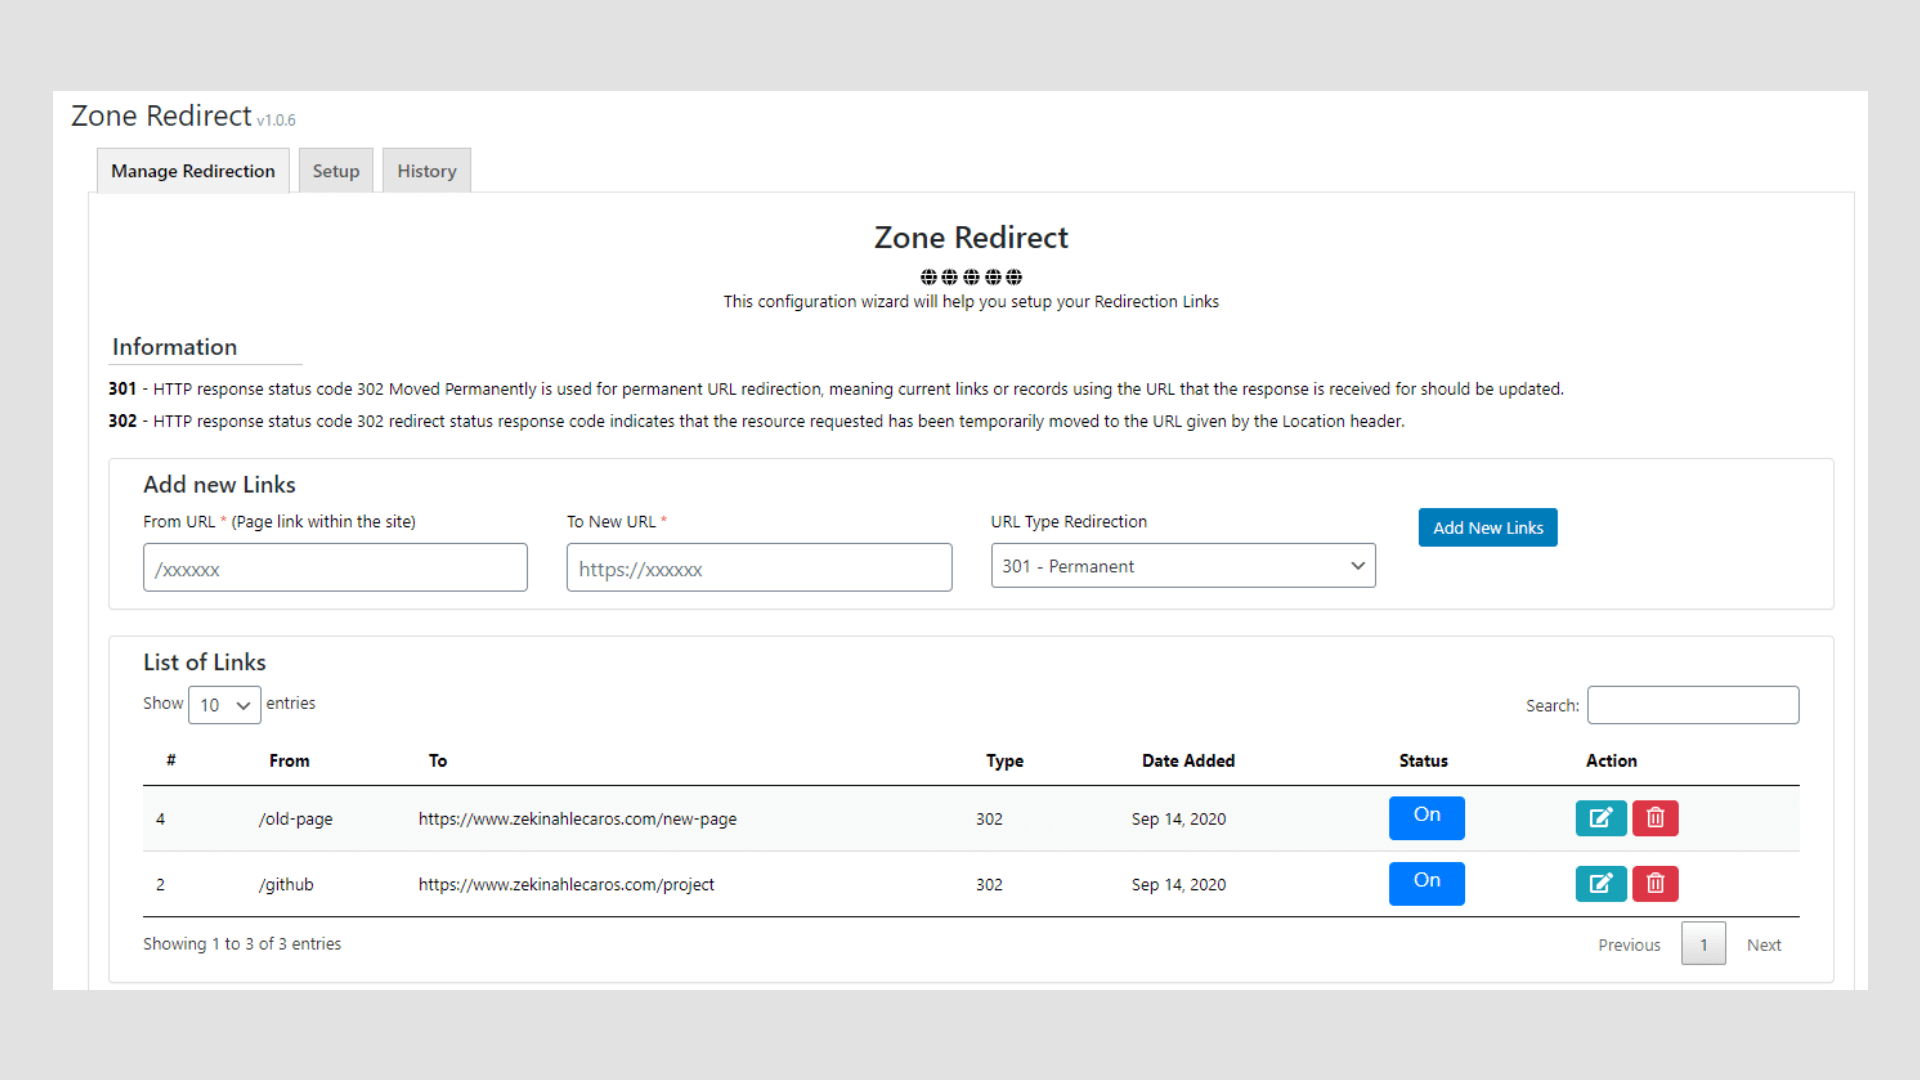Open URL Type Redirection dropdown
The width and height of the screenshot is (1920, 1080).
[1183, 566]
